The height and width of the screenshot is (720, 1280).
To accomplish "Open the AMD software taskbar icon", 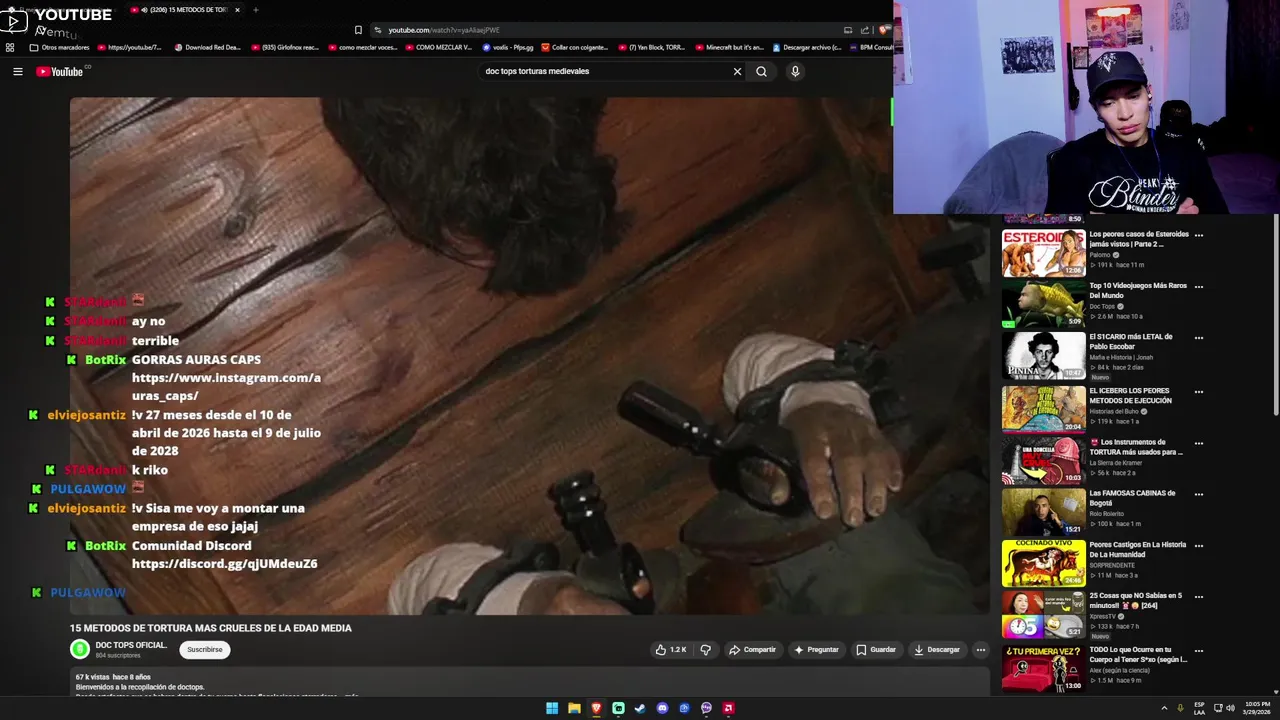I will point(728,708).
